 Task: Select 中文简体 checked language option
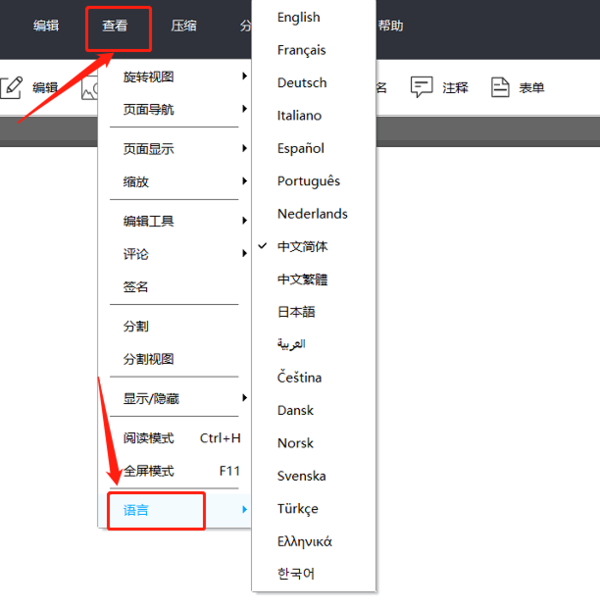coord(302,246)
